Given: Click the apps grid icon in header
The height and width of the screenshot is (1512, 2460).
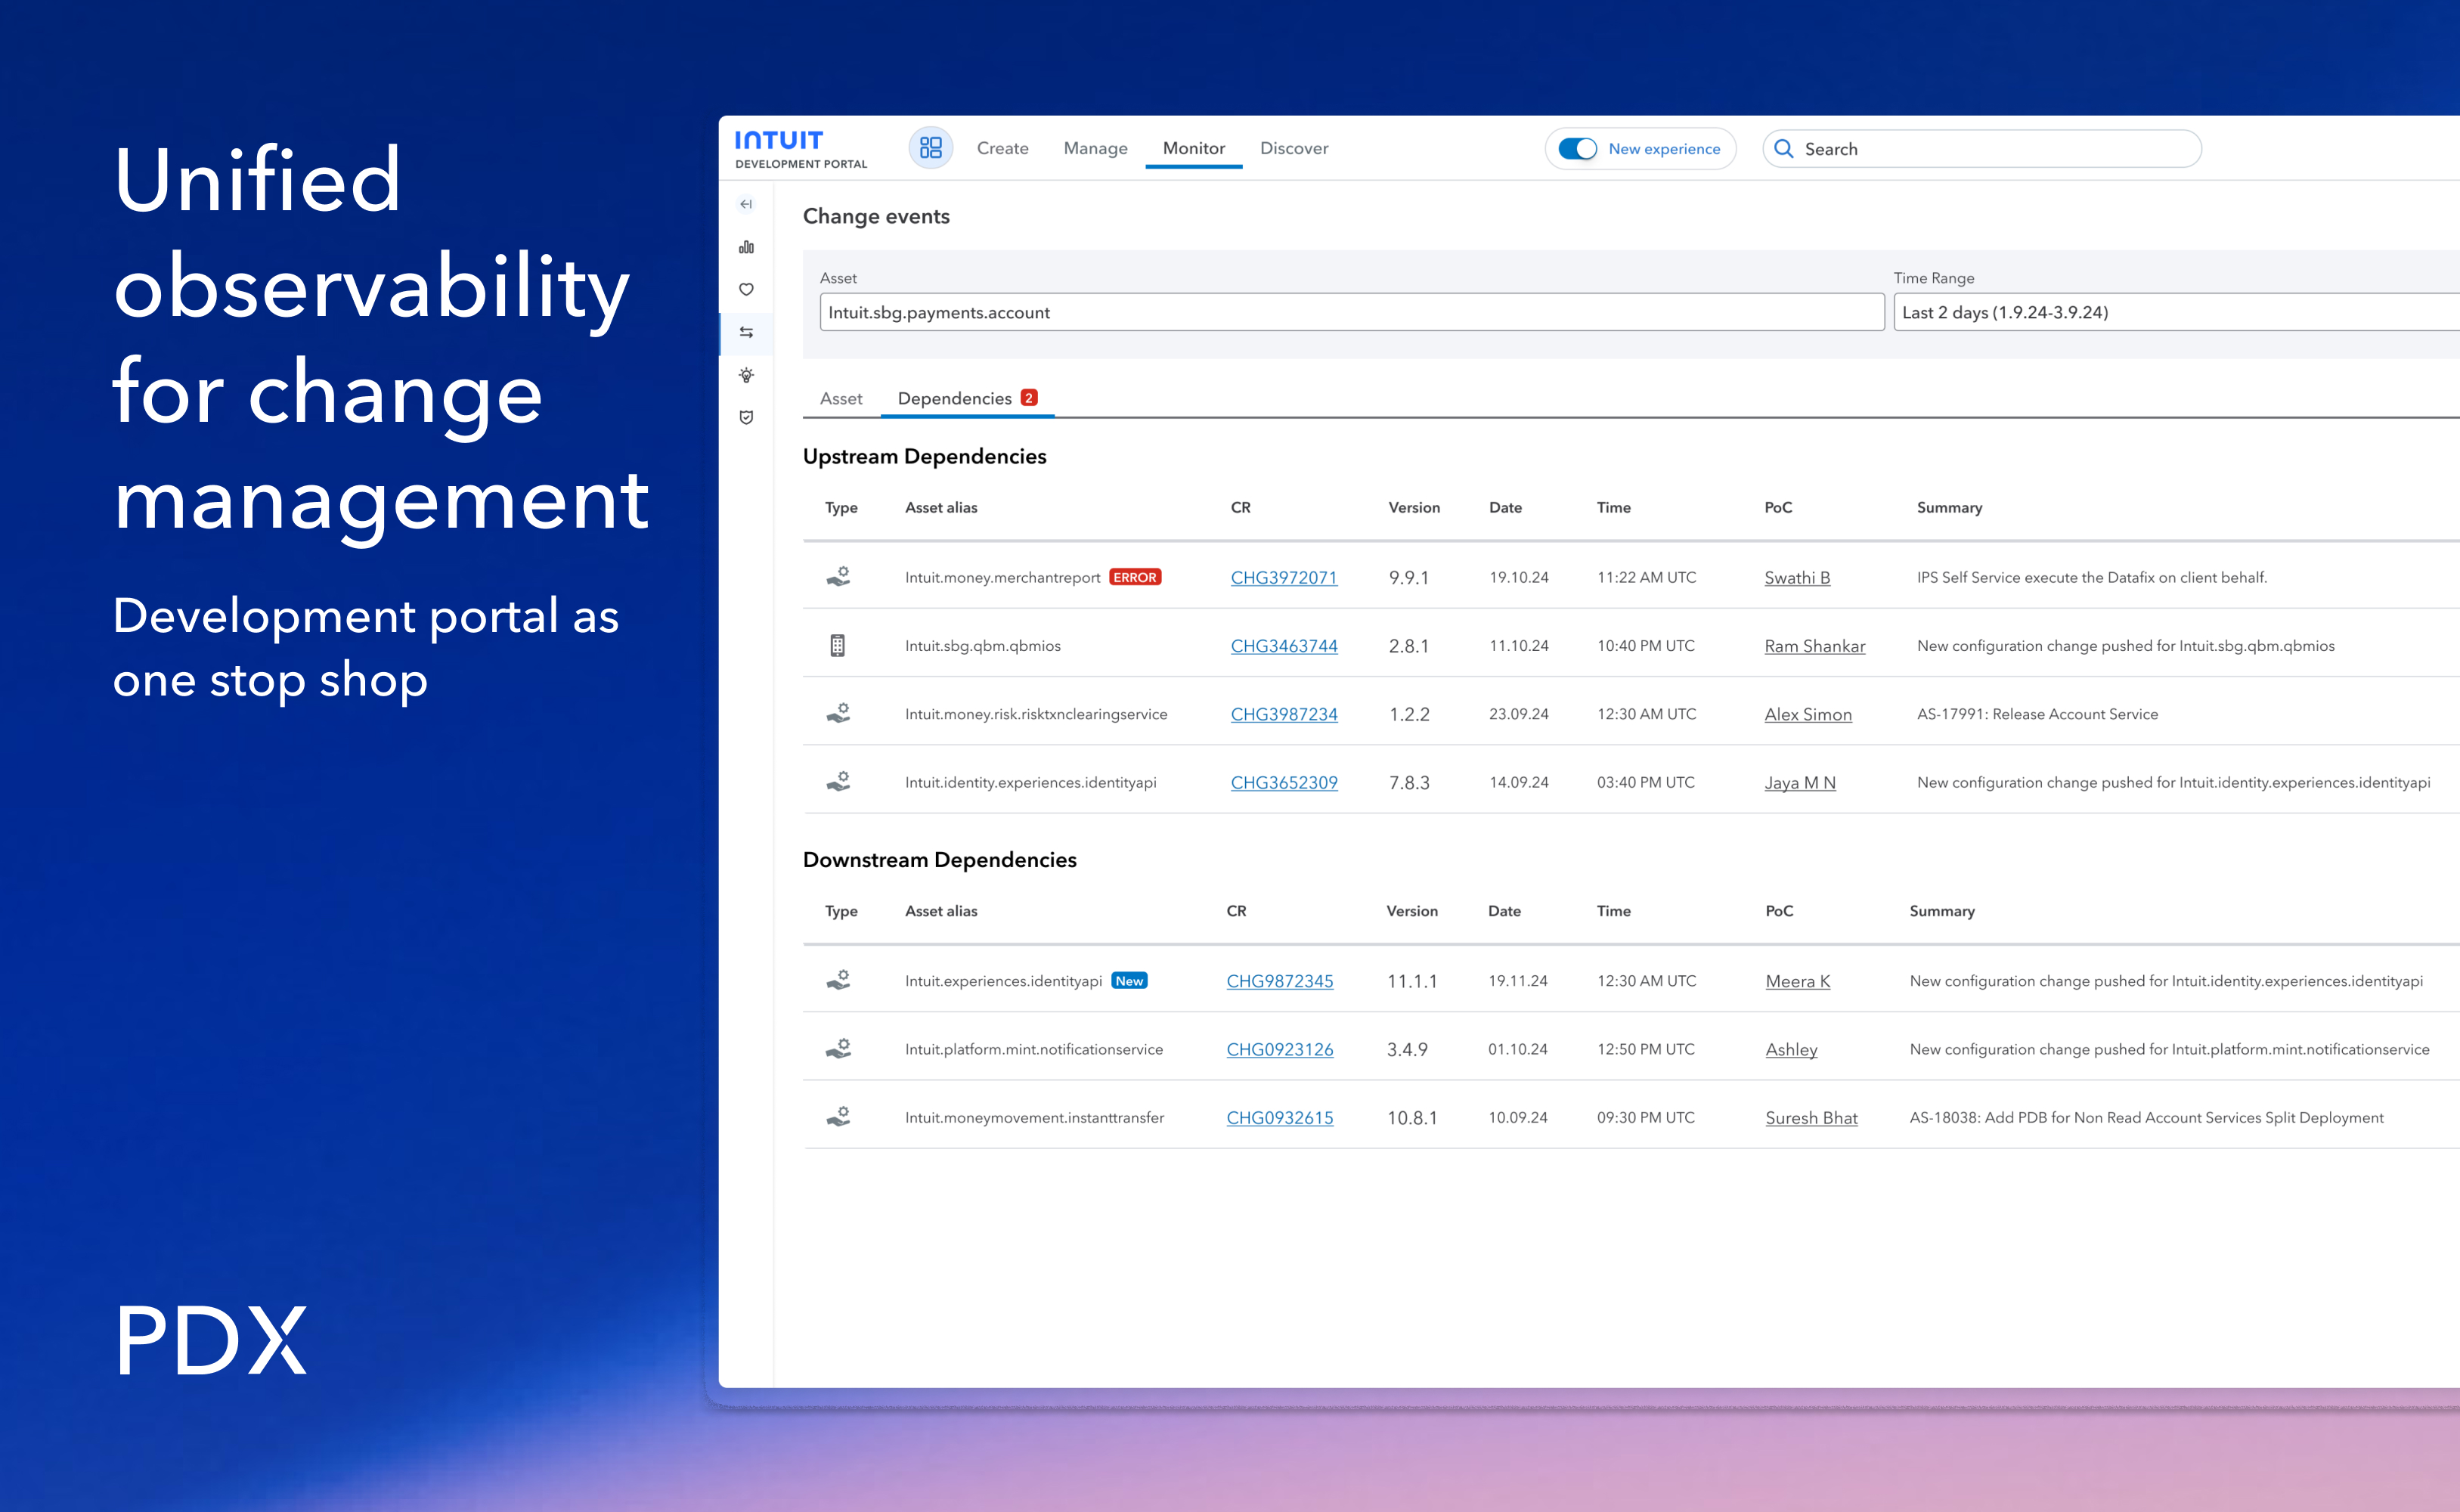Looking at the screenshot, I should [930, 148].
